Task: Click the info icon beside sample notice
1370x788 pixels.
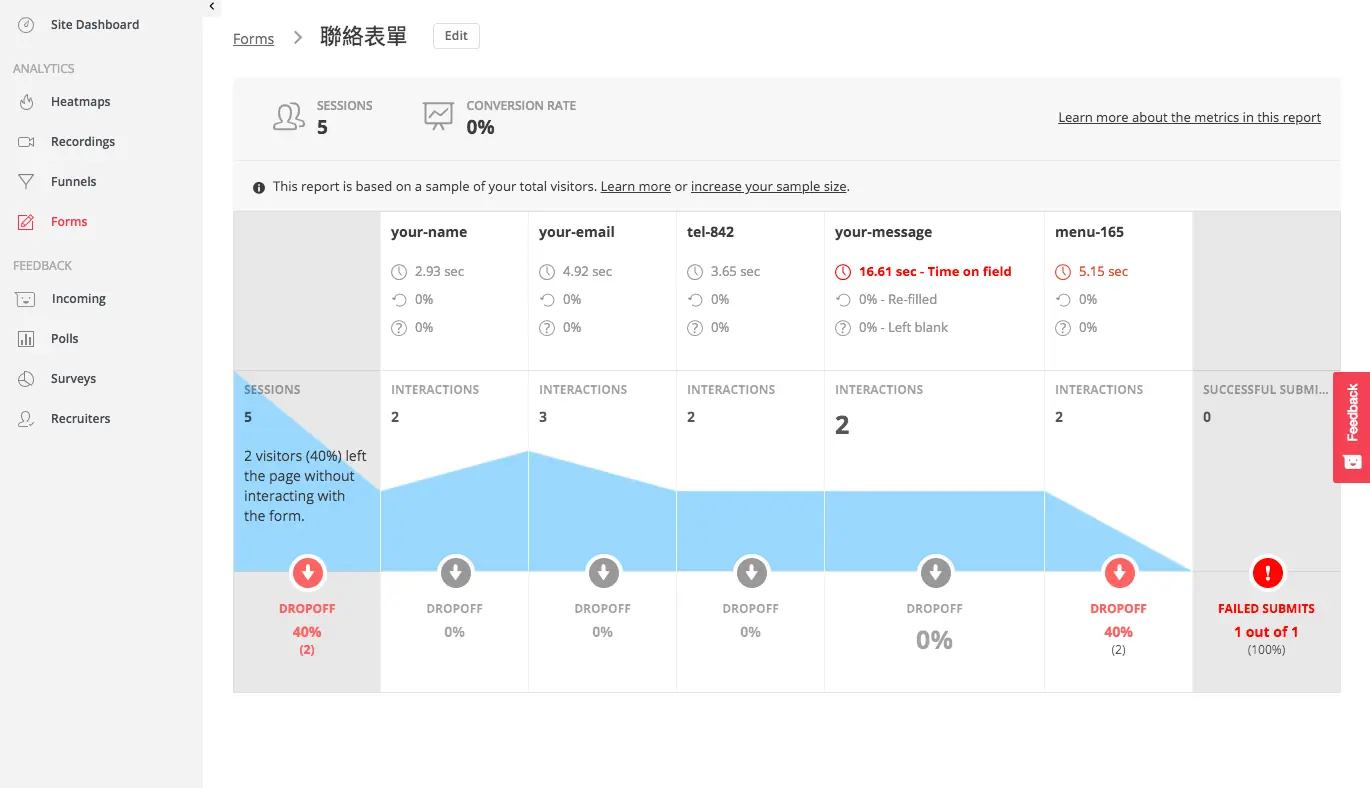Action: (259, 187)
